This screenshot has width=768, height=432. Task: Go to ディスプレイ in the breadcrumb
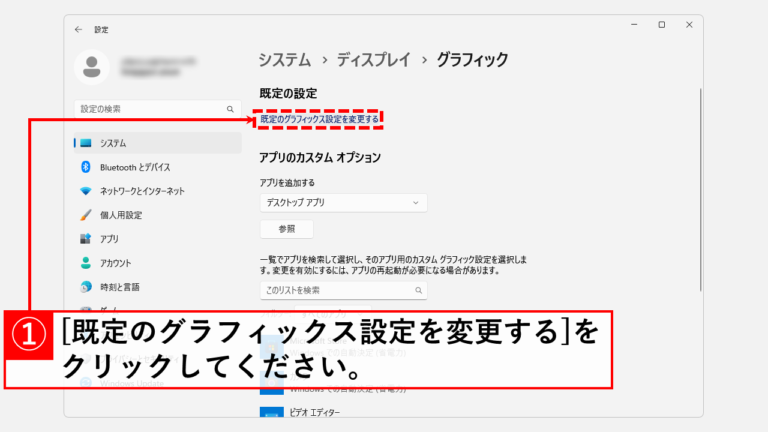pyautogui.click(x=373, y=60)
